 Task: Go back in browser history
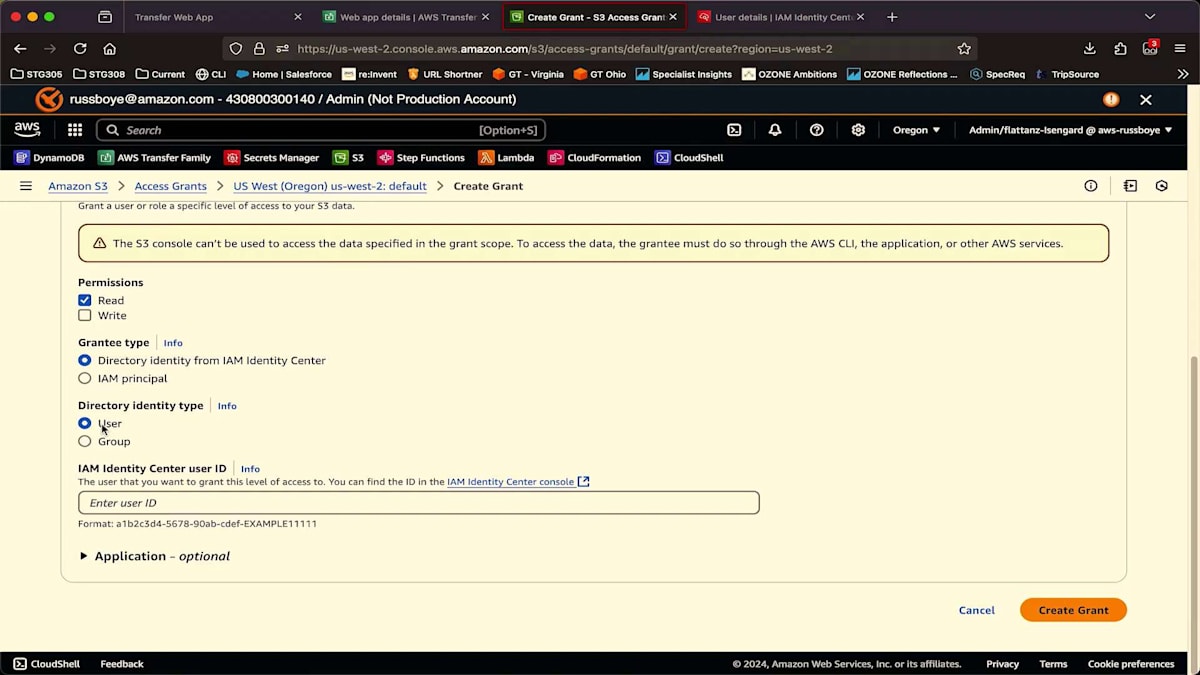tap(20, 48)
